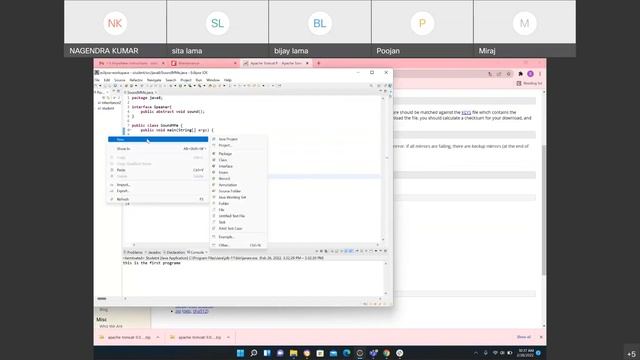This screenshot has width=640, height=360.
Task: Click KEYS link on Tomcat page
Action: 466,112
